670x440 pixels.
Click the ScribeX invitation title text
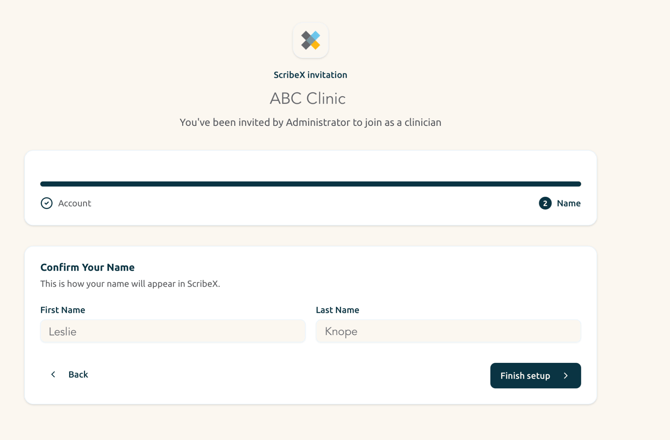coord(310,75)
